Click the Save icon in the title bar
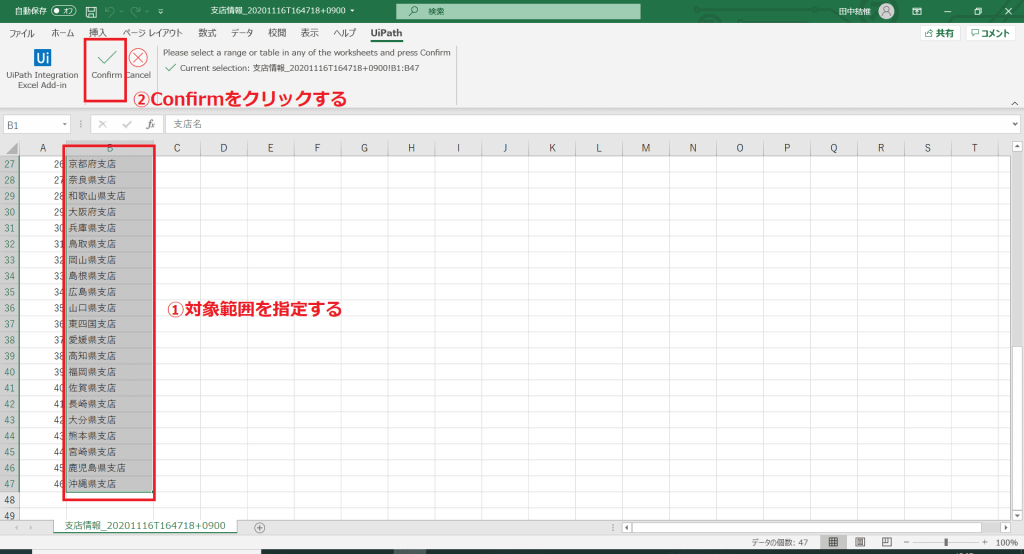The height and width of the screenshot is (554, 1024). (92, 11)
